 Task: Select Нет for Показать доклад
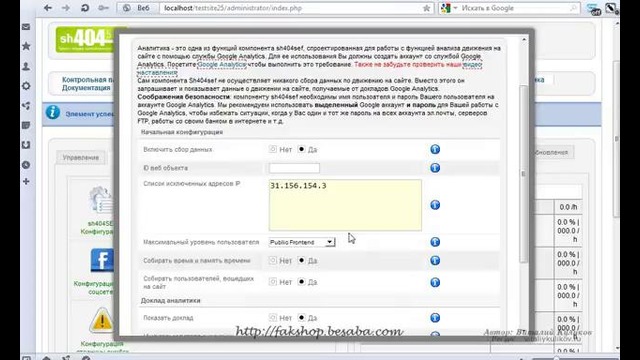(x=273, y=318)
